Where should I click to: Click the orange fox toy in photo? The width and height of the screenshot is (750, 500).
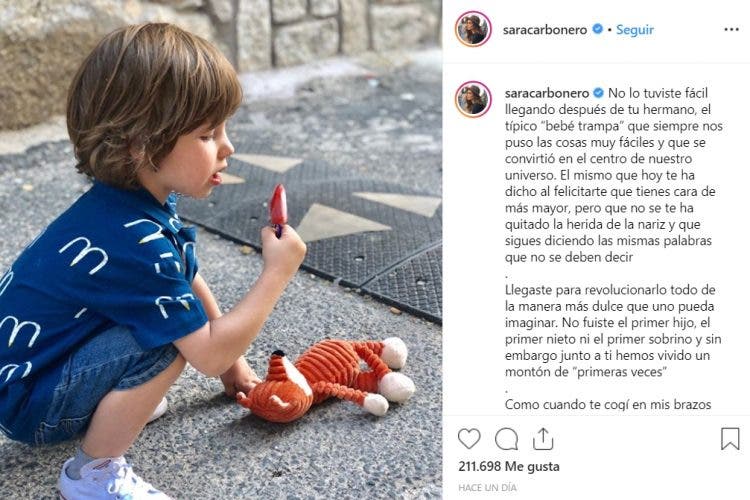(x=326, y=378)
